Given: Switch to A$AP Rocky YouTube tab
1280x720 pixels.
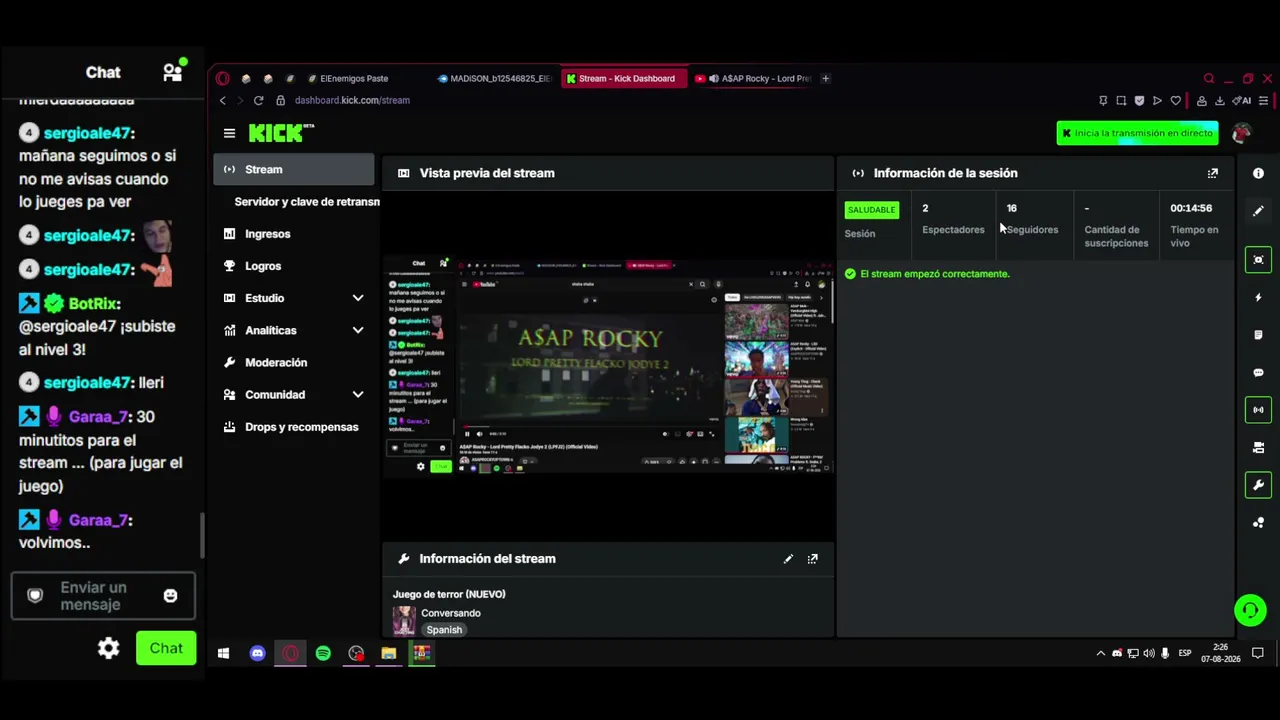Looking at the screenshot, I should (x=752, y=78).
